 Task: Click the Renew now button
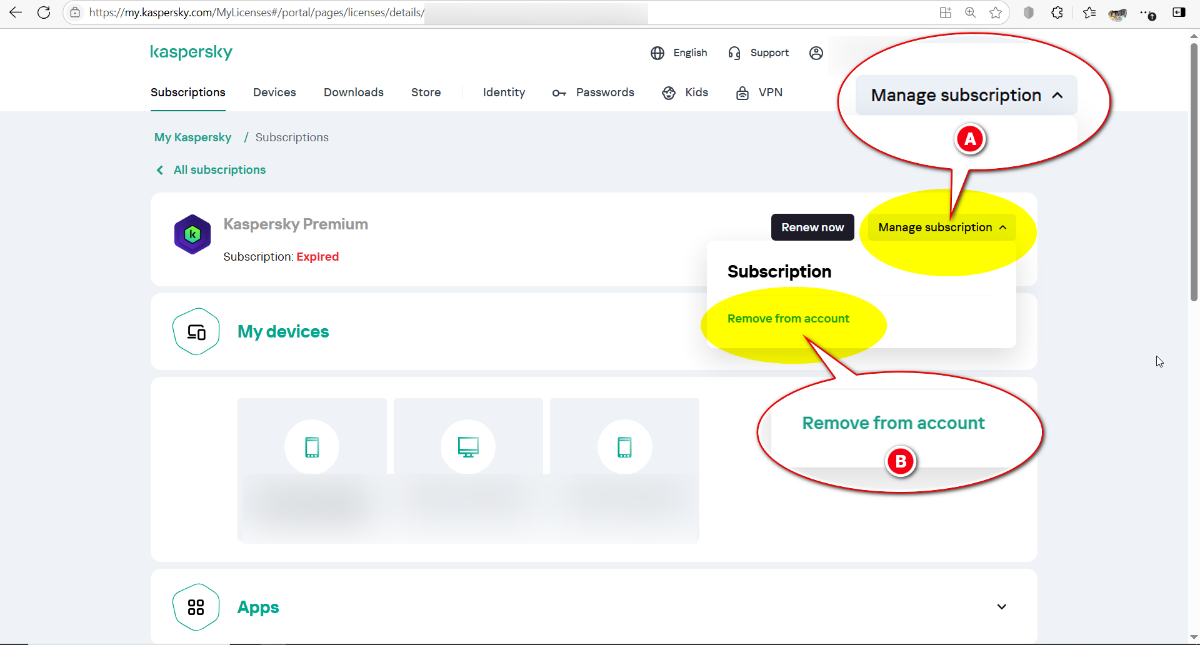[x=813, y=227]
